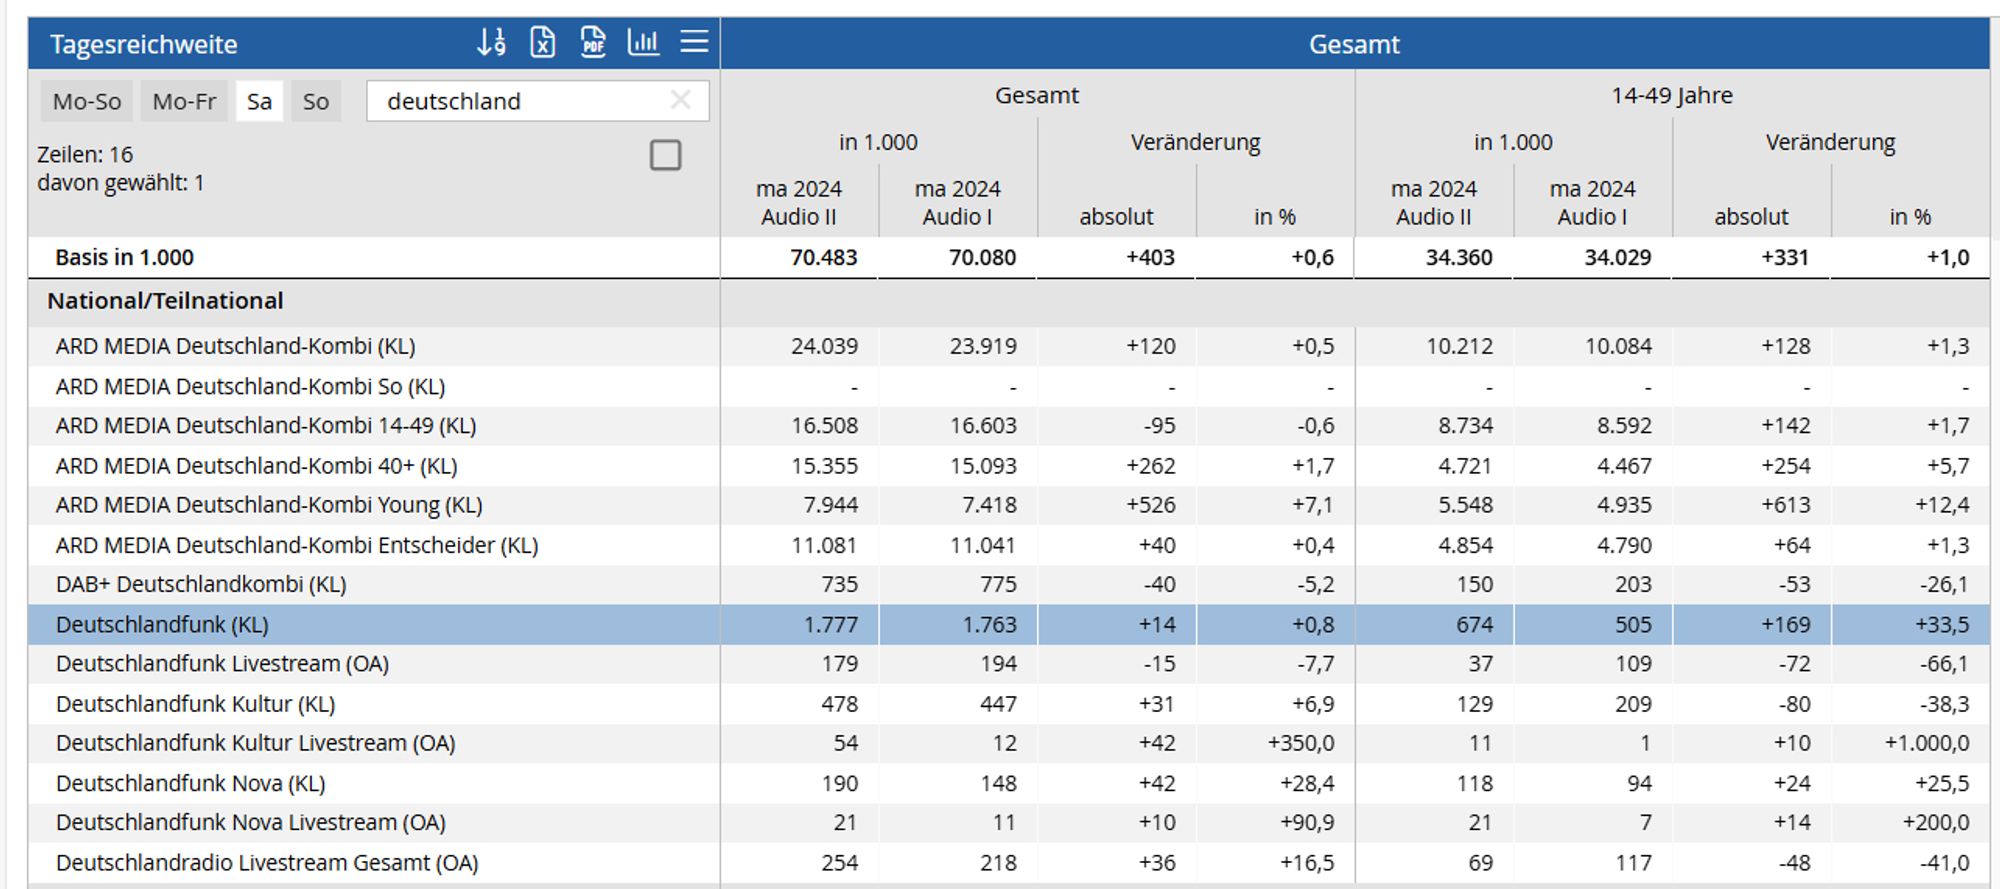Click the National/Teilnational group header

[x=165, y=301]
